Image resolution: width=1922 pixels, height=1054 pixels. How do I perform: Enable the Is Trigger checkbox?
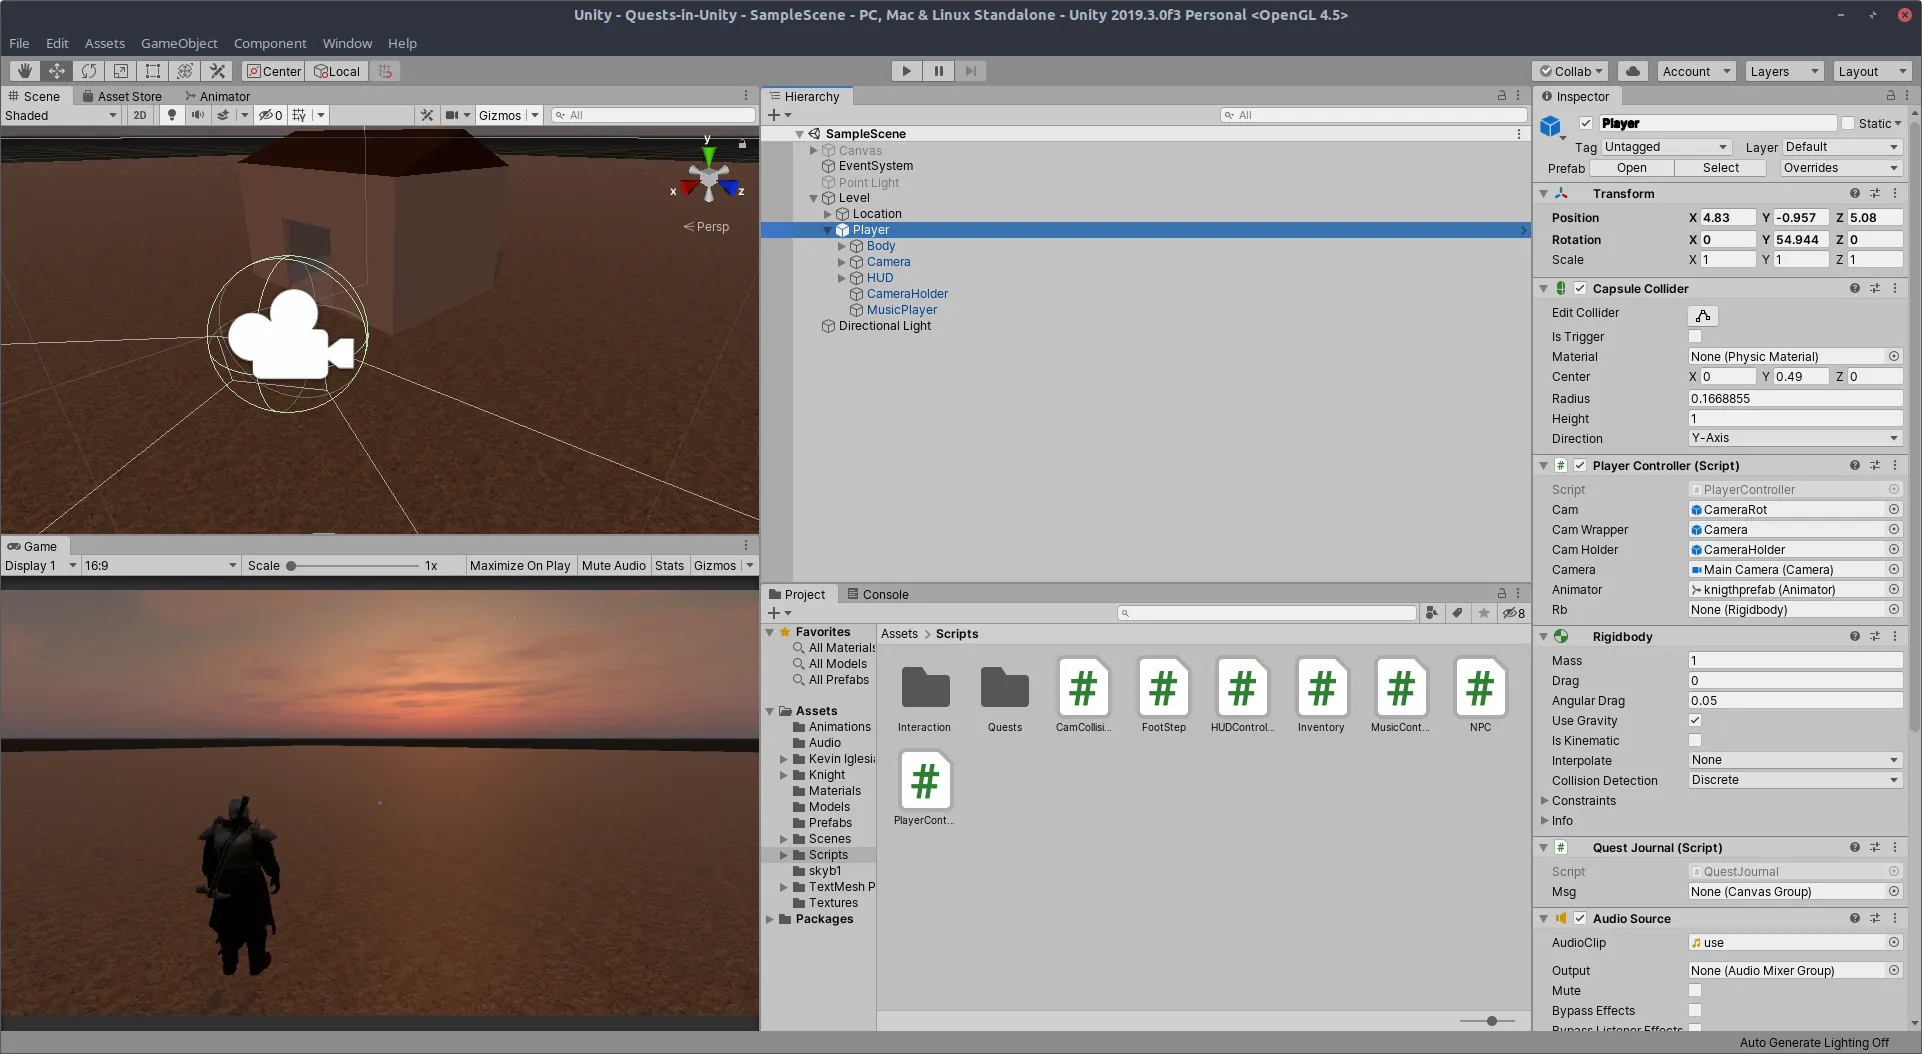1695,337
